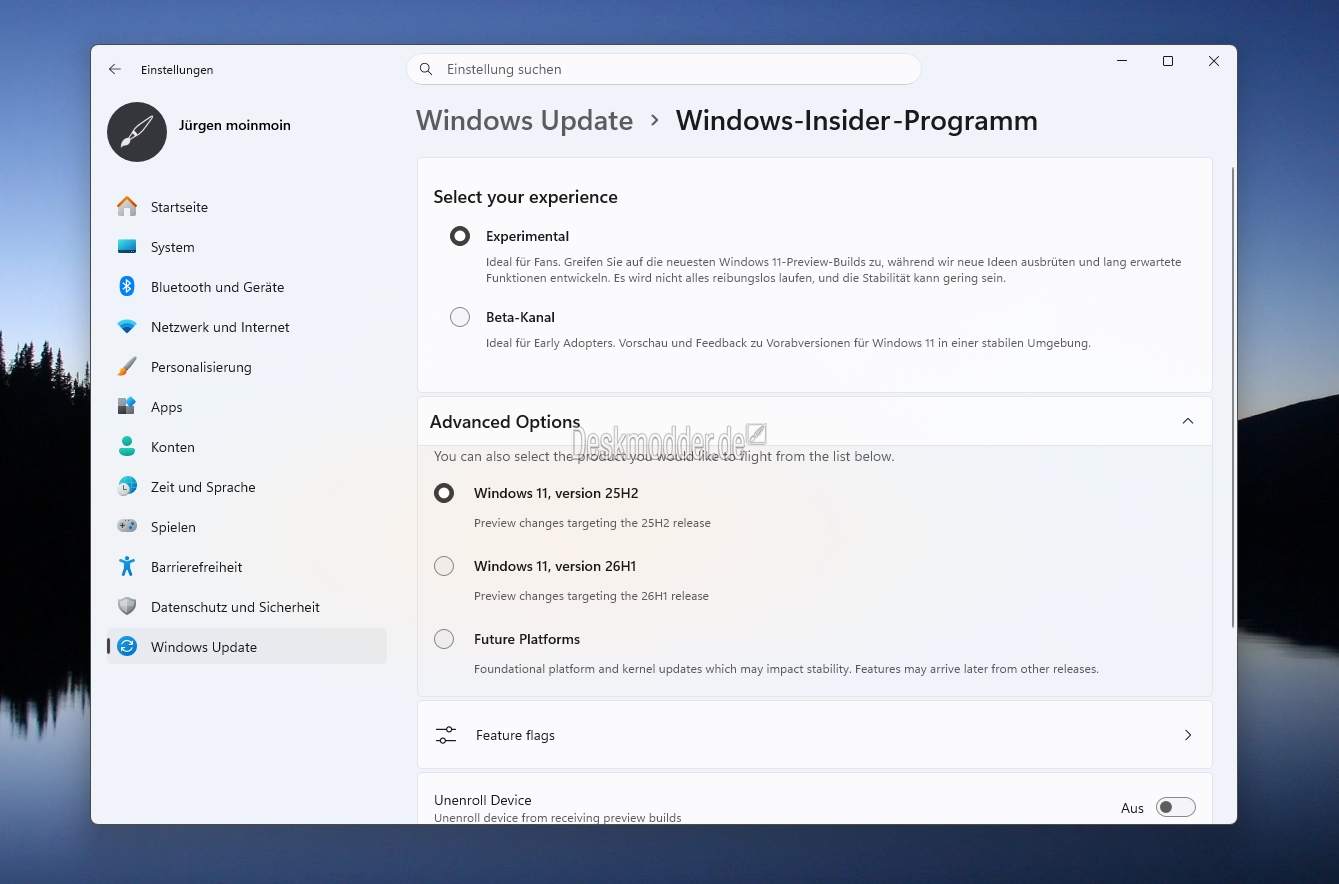Click the Spiele gamepad icon

(x=127, y=527)
